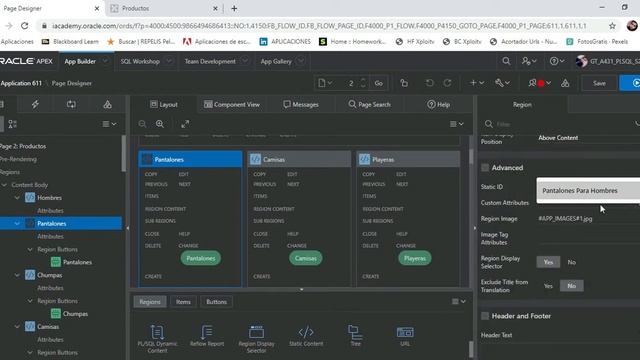The width and height of the screenshot is (640, 360).
Task: Click the Application 611 breadcrumb link
Action: [x=21, y=83]
